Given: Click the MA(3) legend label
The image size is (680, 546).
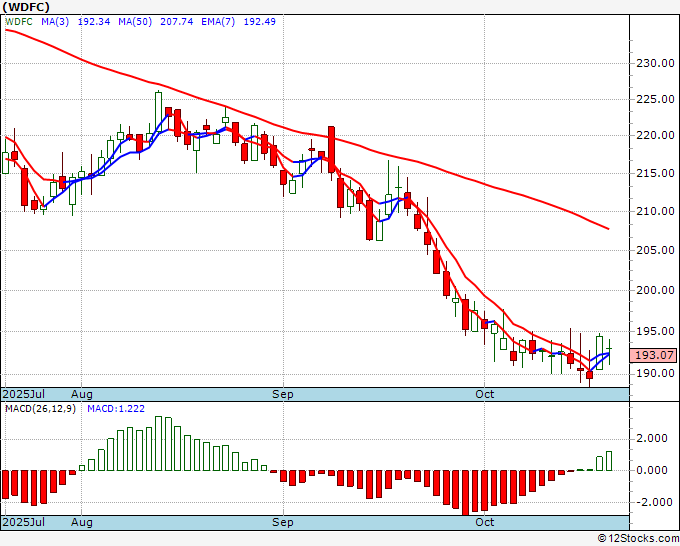Looking at the screenshot, I should click(55, 22).
